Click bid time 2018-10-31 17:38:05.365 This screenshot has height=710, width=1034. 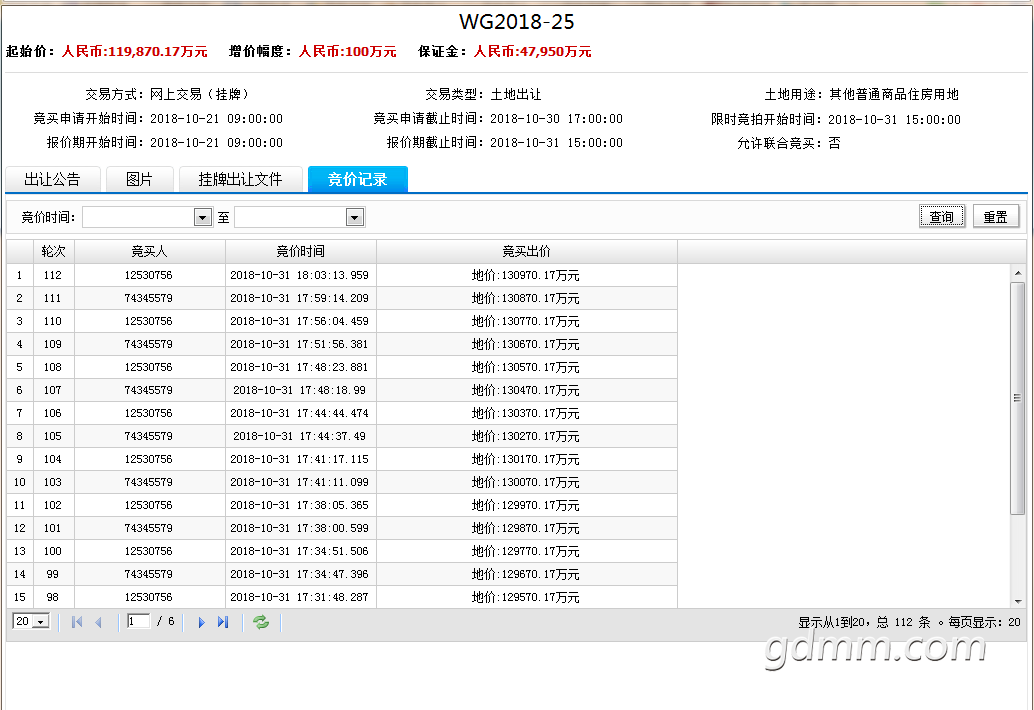point(299,505)
